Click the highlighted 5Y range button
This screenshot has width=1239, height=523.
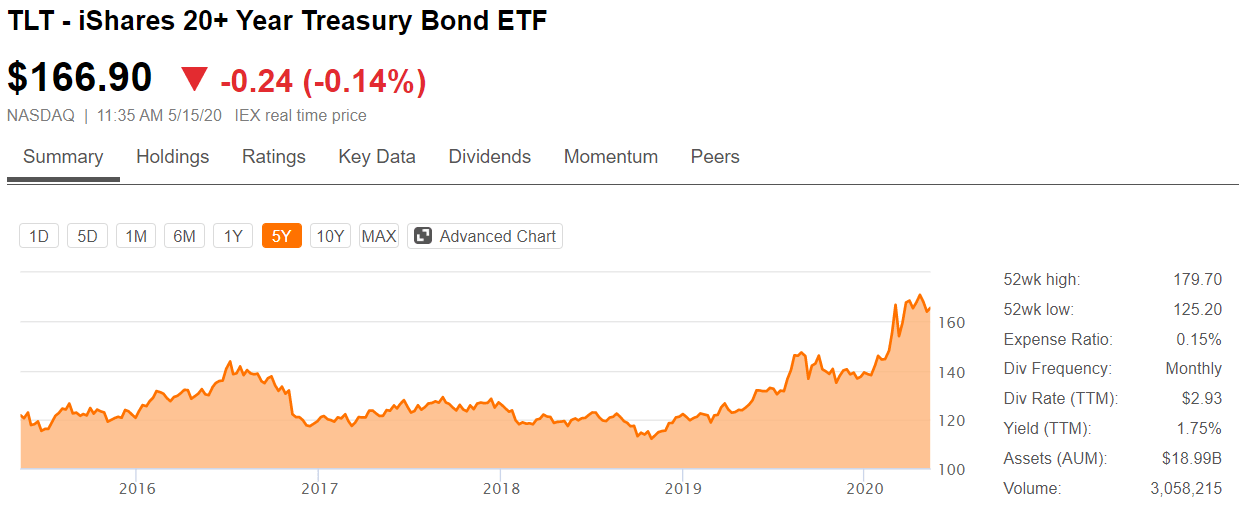pos(281,236)
